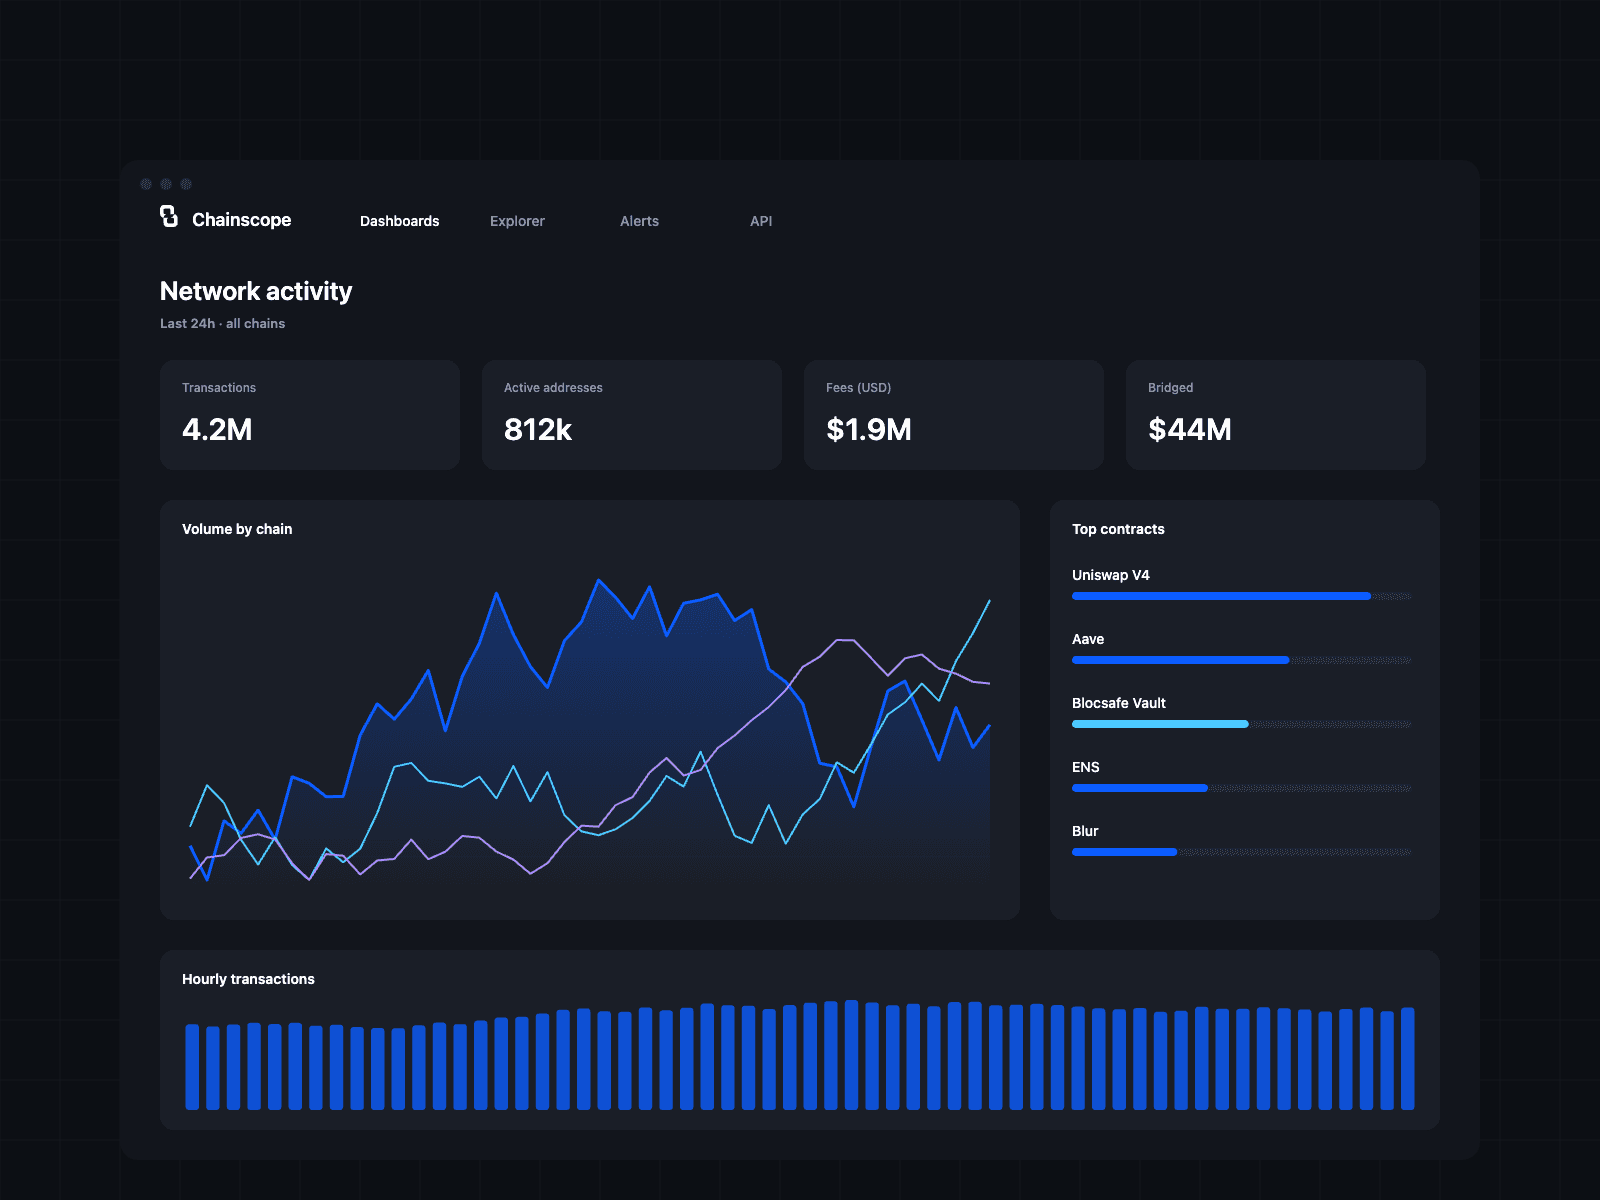Select the Aave contract label
The width and height of the screenshot is (1600, 1200).
1088,639
